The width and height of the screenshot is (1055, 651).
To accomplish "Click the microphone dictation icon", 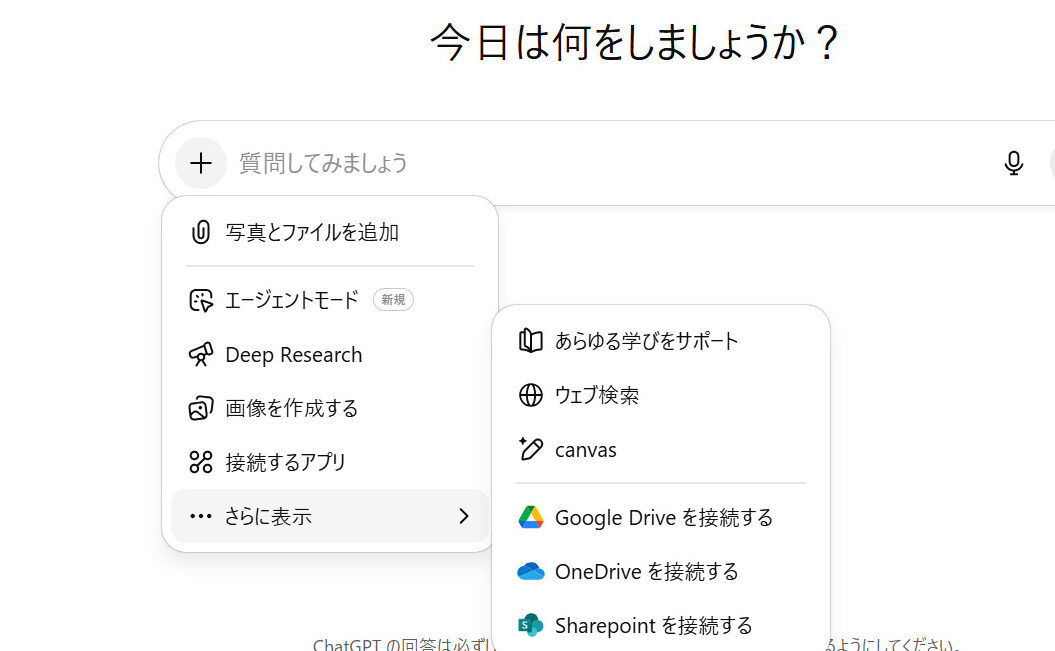I will click(1013, 163).
